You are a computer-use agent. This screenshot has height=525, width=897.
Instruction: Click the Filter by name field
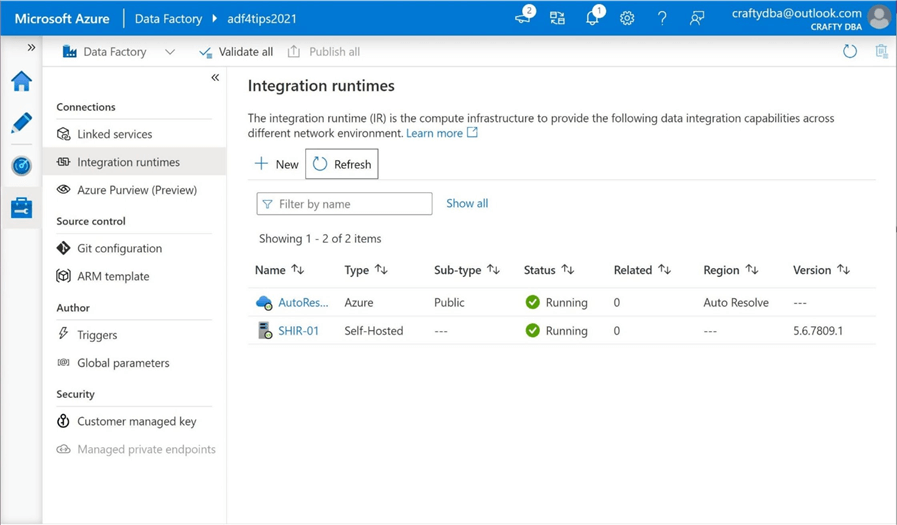pyautogui.click(x=352, y=204)
